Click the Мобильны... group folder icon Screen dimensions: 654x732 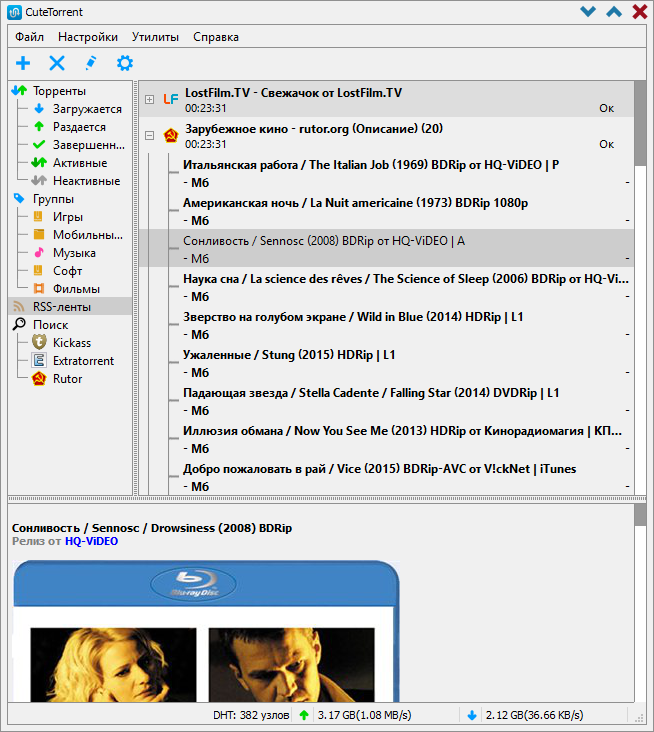39,234
